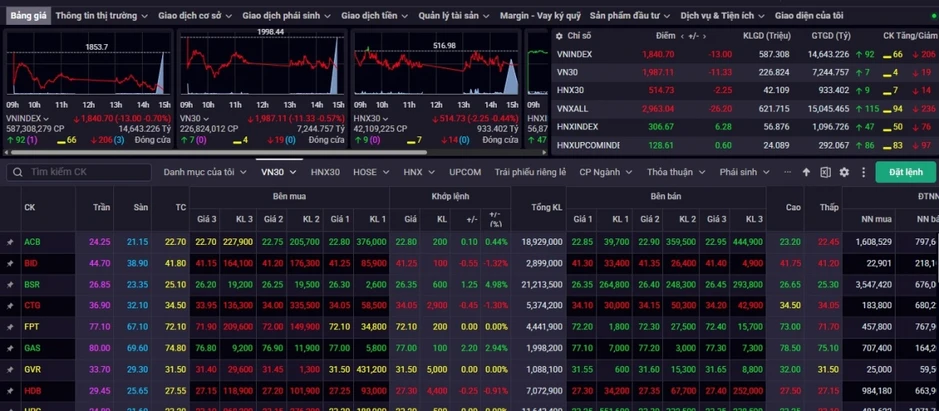Select HNXUPCOMINDEX row in index table
This screenshot has height=411, width=939.
tap(744, 145)
